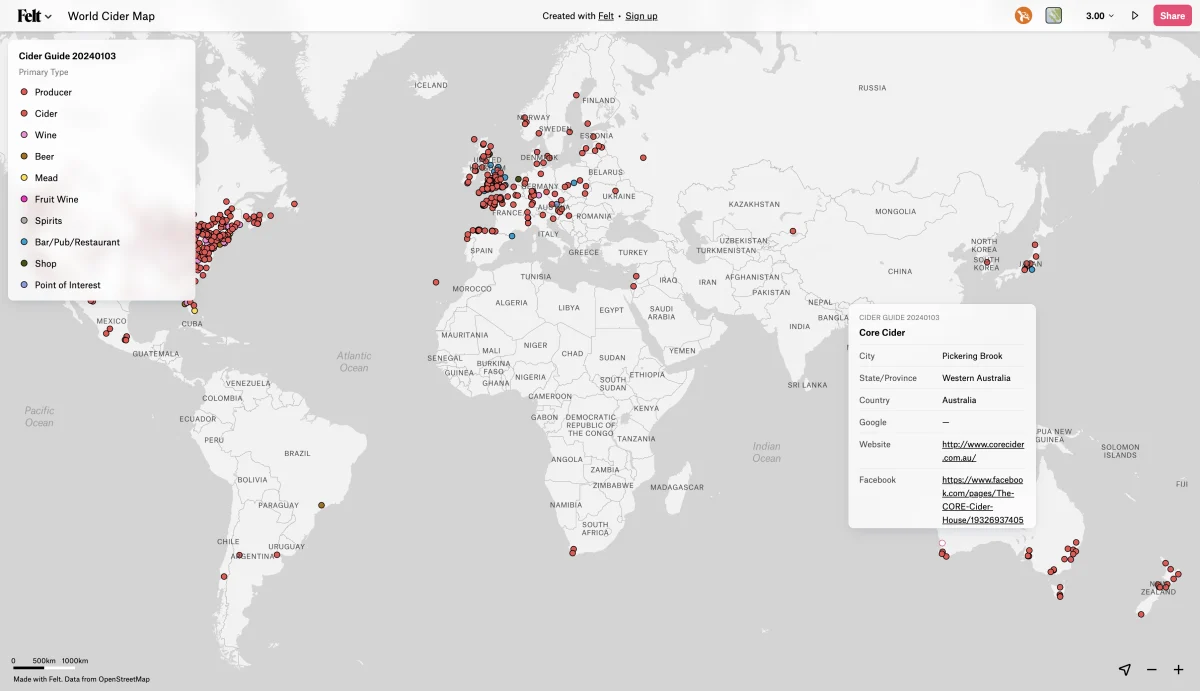Click the brown Beer marker in Brazil

pyautogui.click(x=321, y=505)
